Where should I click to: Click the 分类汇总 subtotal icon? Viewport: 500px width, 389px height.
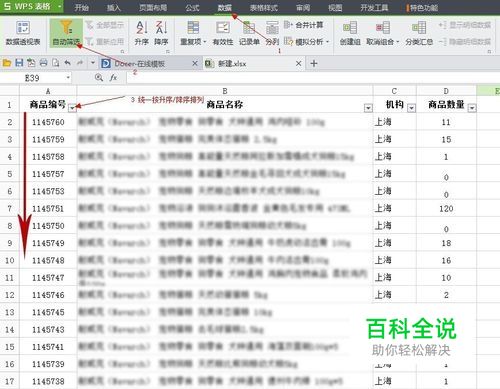pos(419,33)
